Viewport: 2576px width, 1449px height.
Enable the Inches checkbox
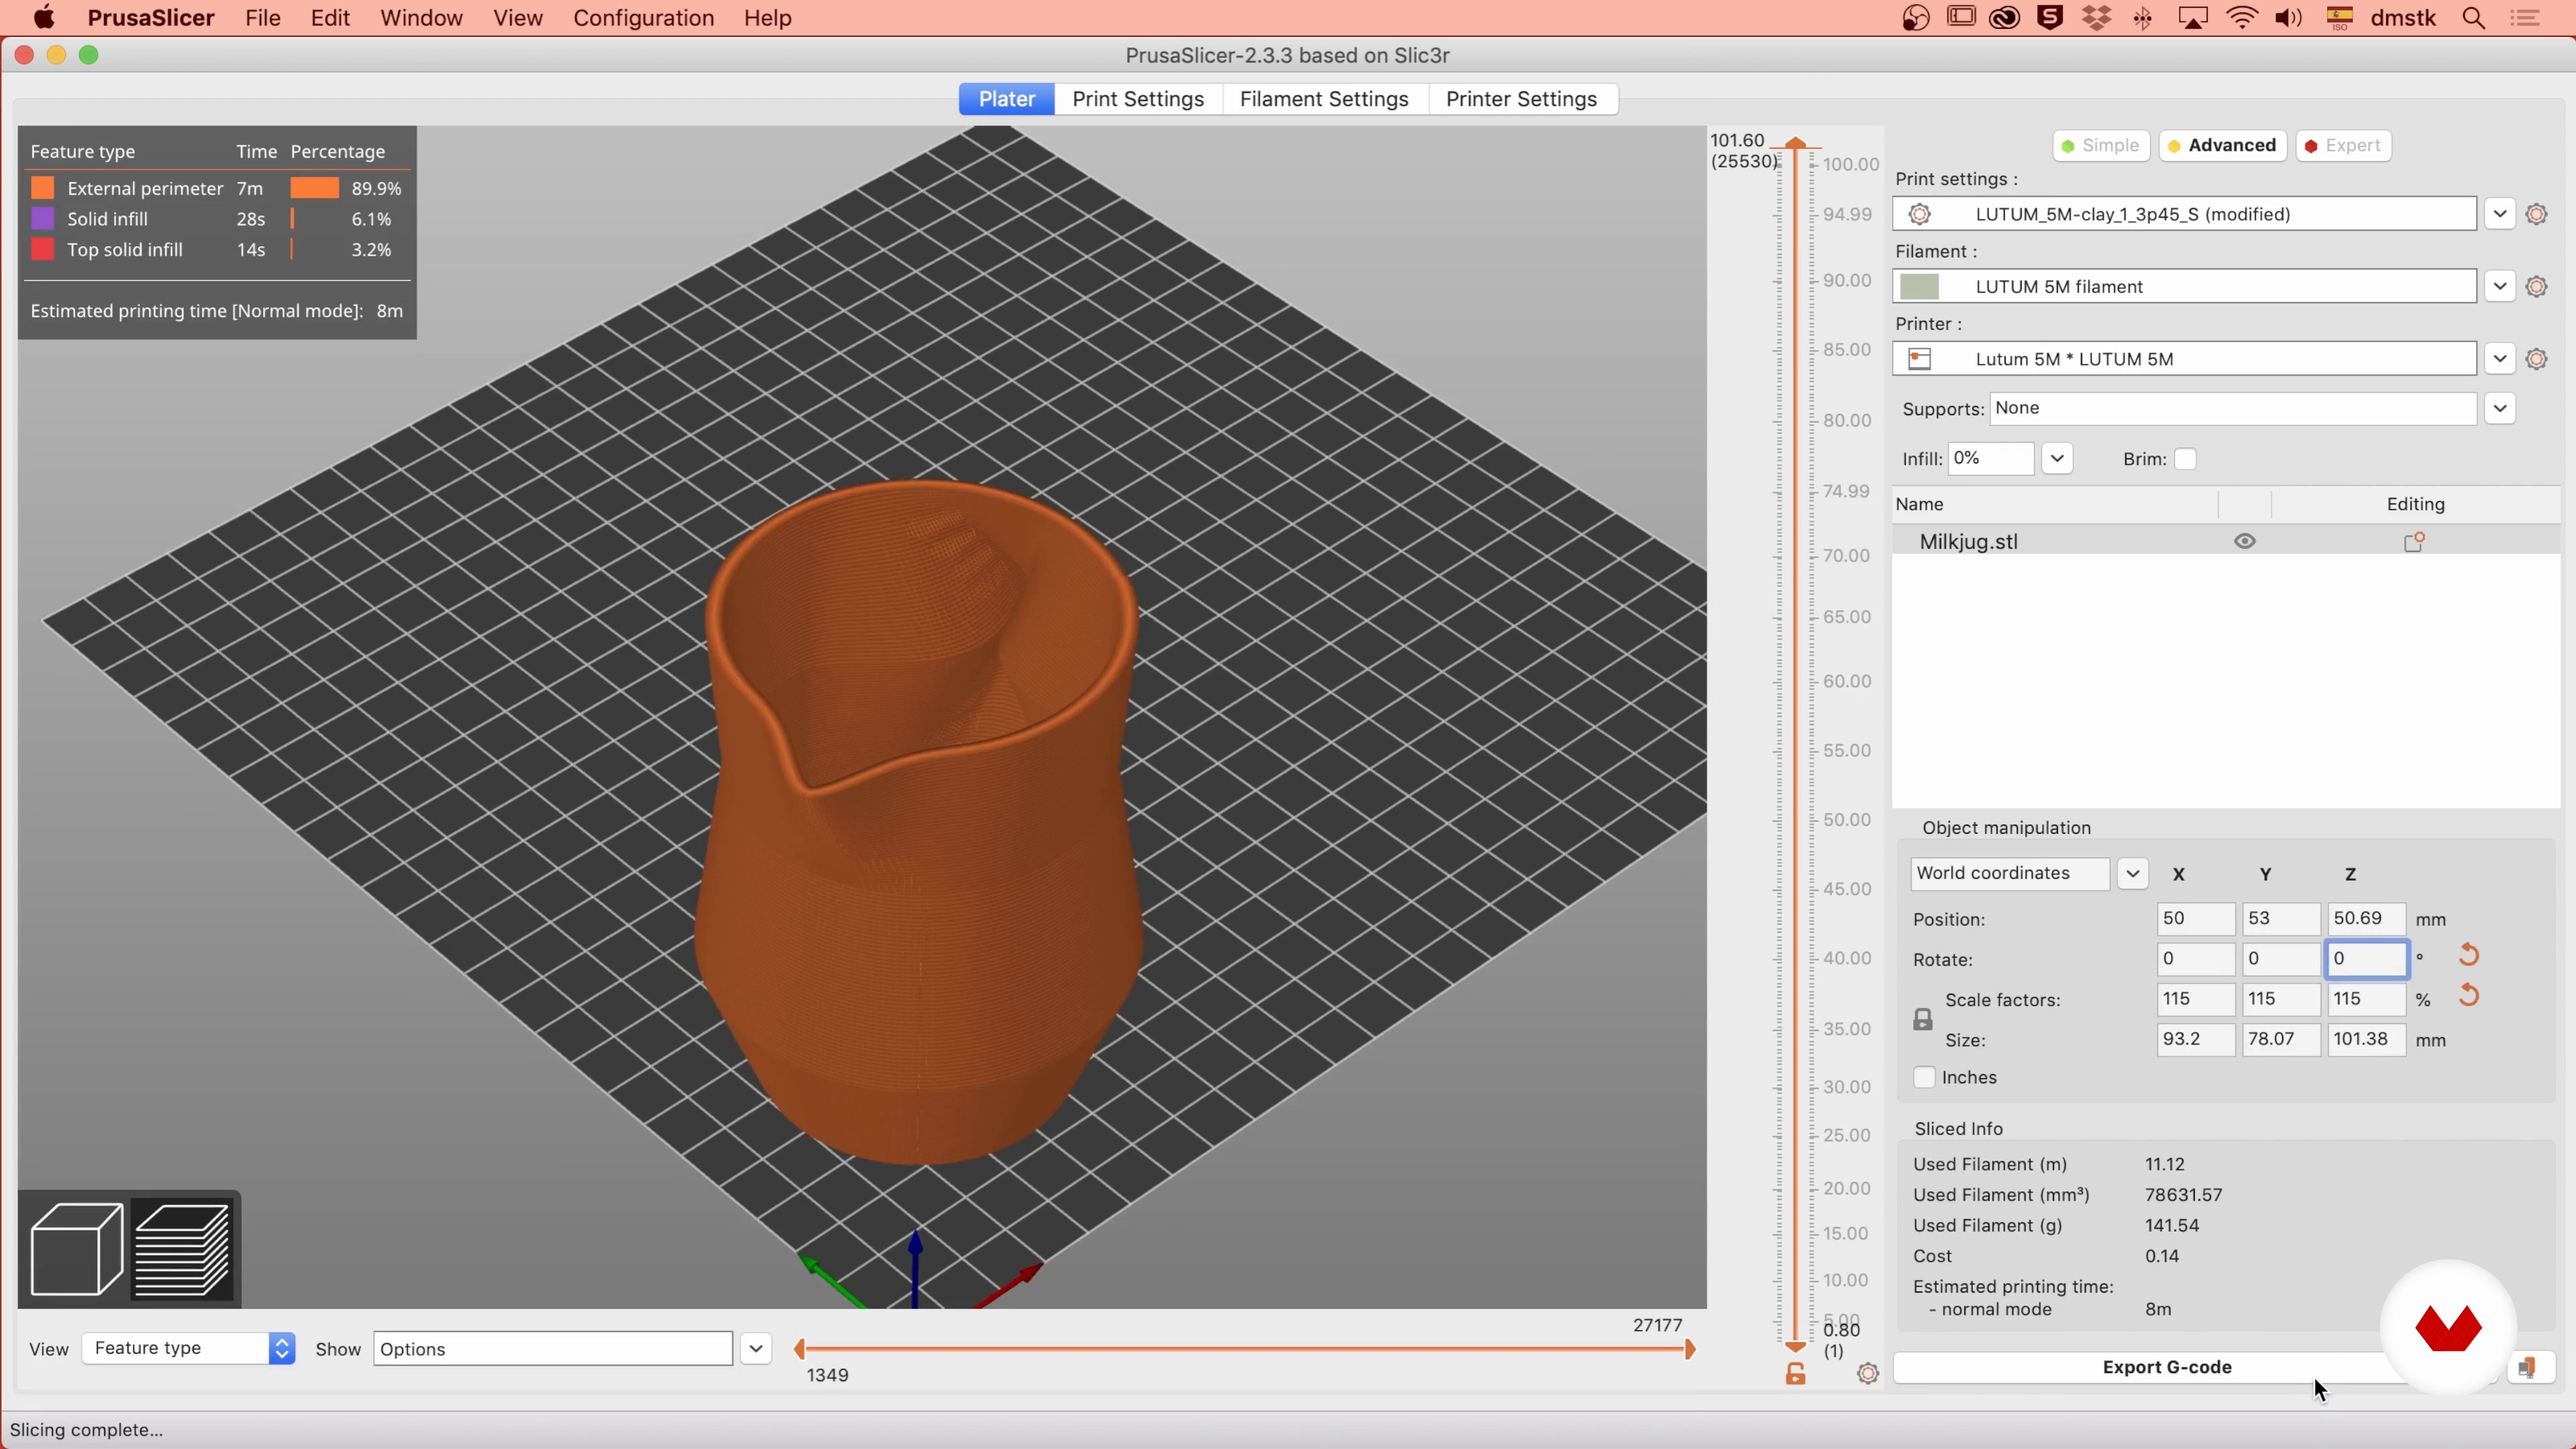pos(1924,1078)
